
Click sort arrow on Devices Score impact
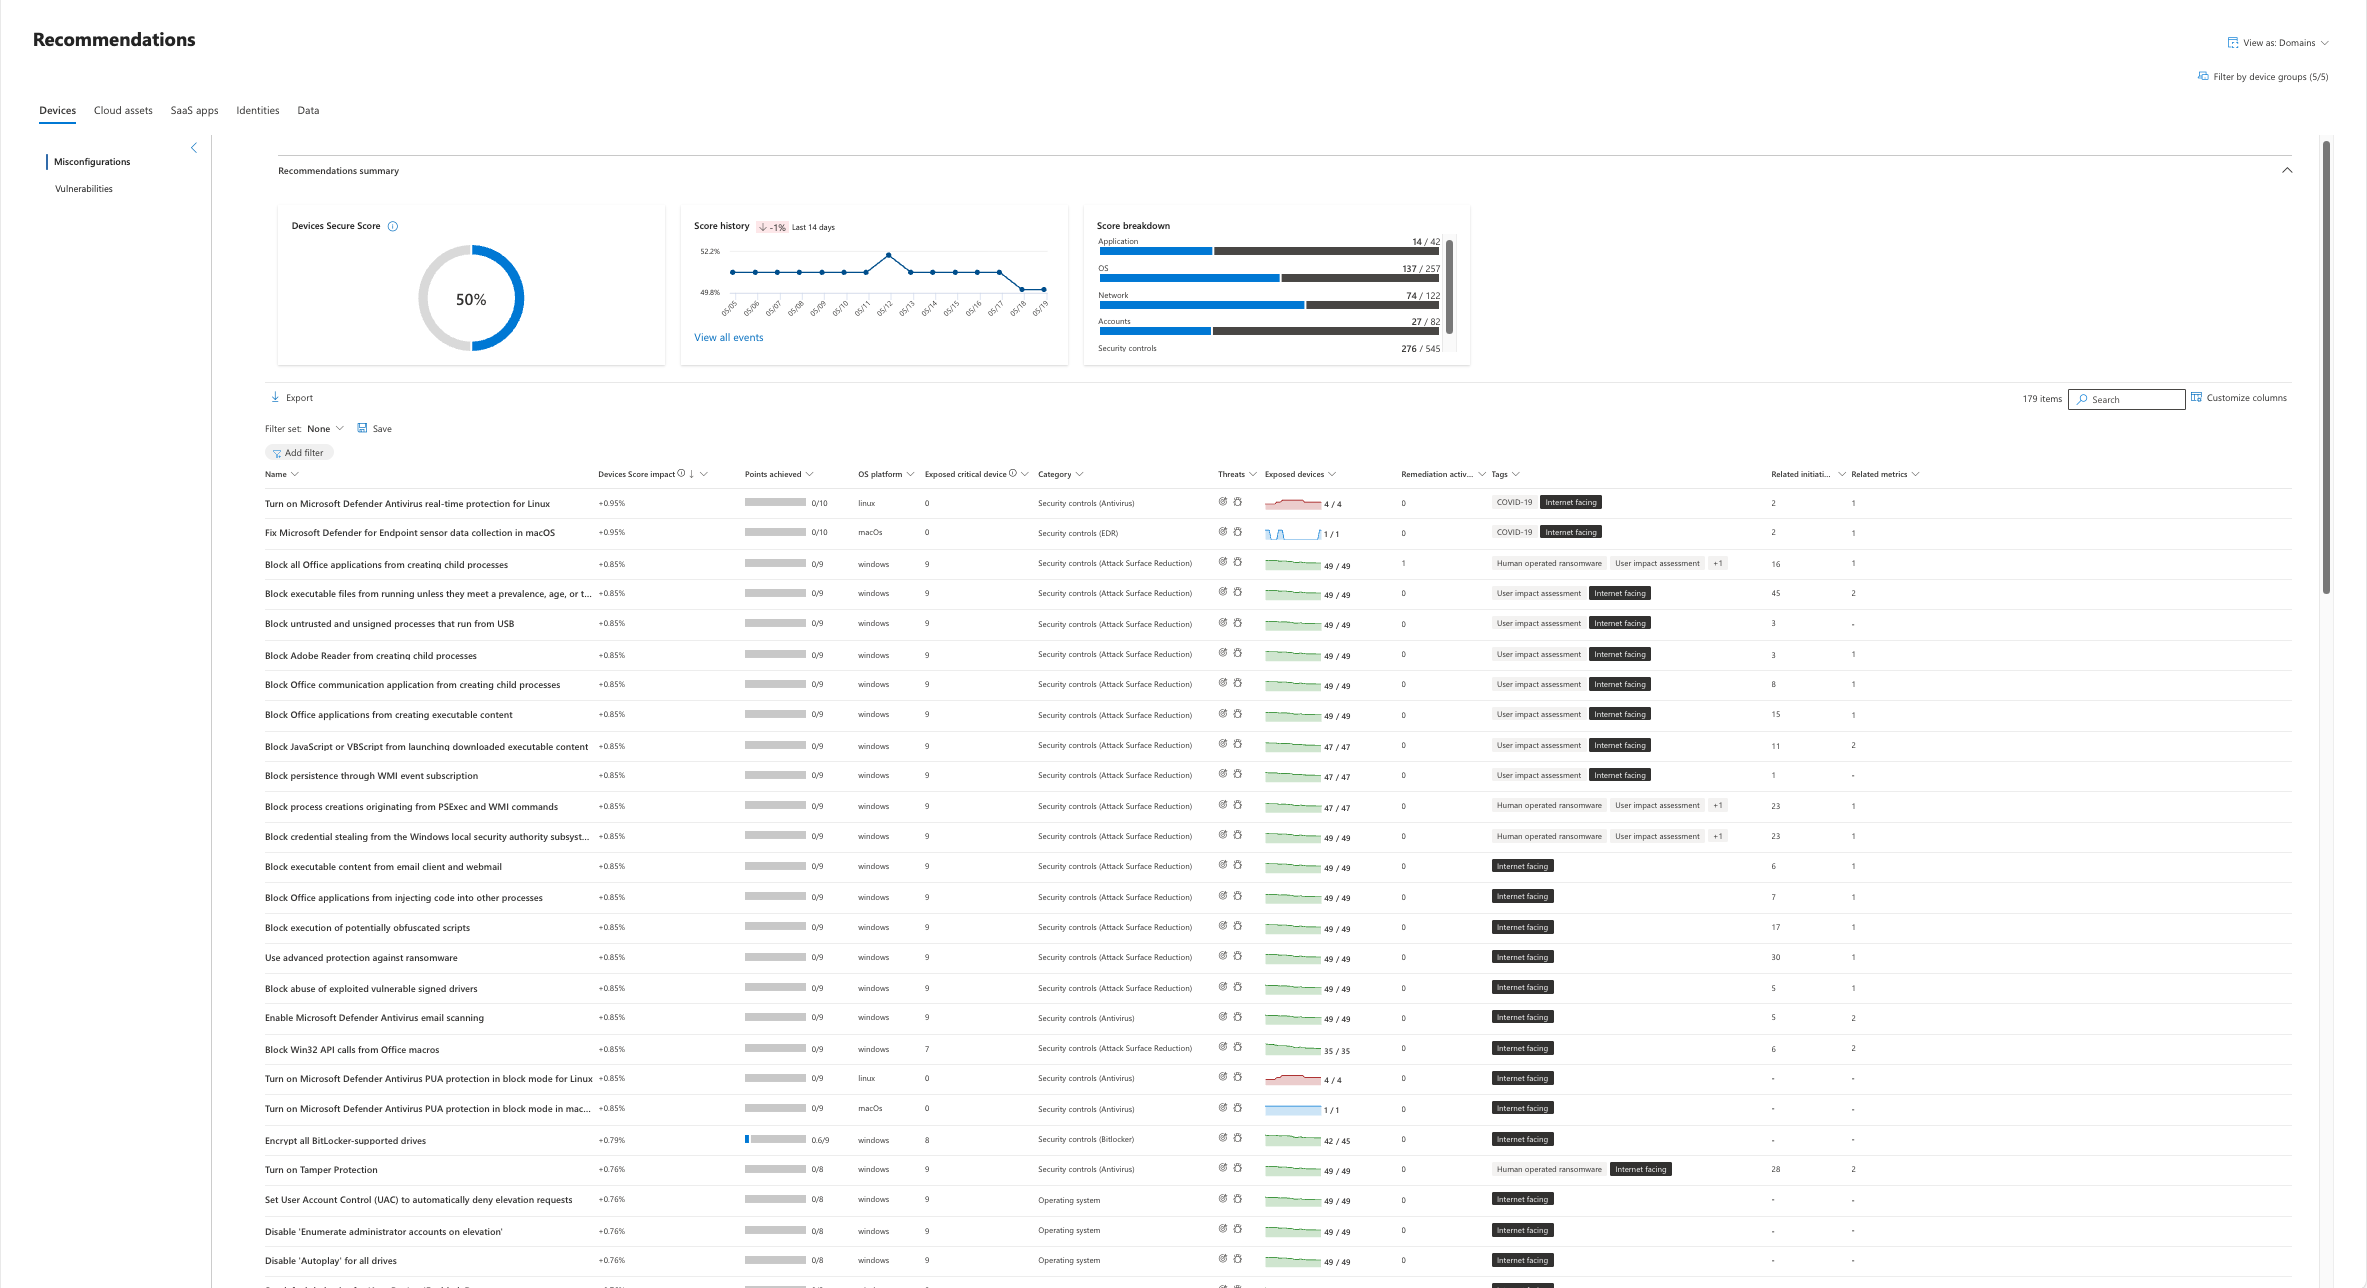point(692,474)
